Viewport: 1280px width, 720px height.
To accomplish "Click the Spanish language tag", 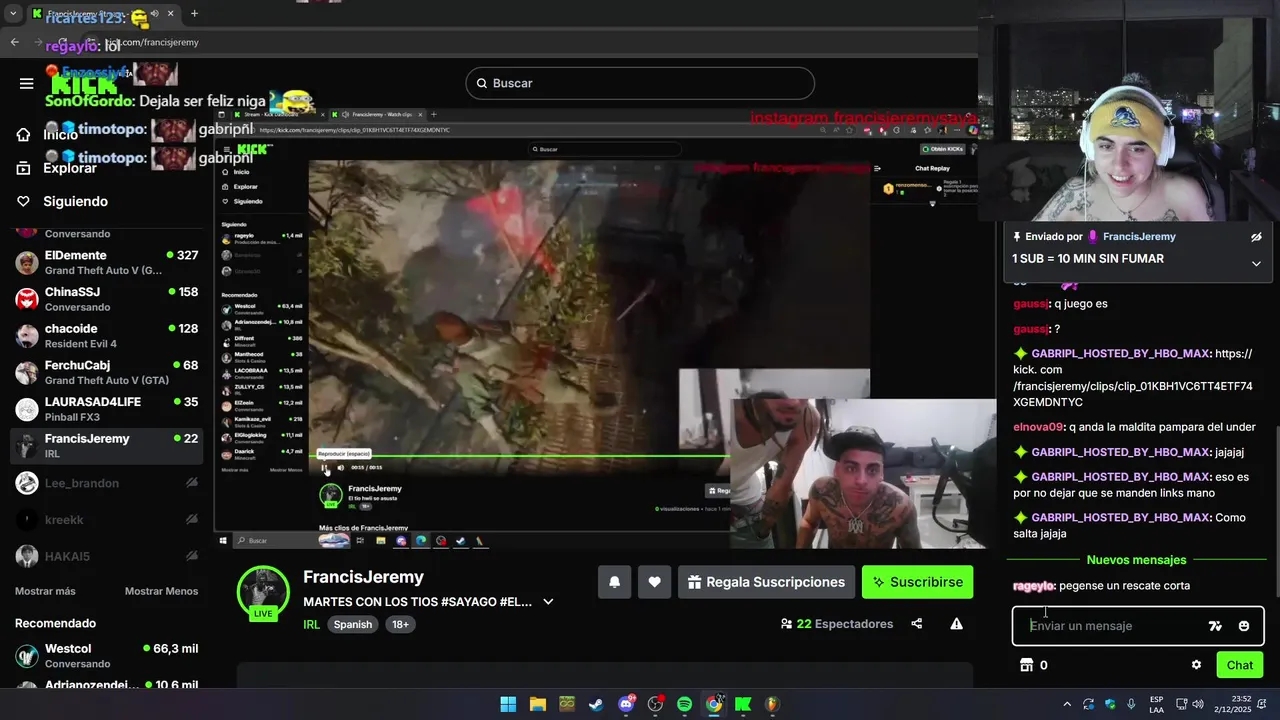I will click(x=352, y=624).
